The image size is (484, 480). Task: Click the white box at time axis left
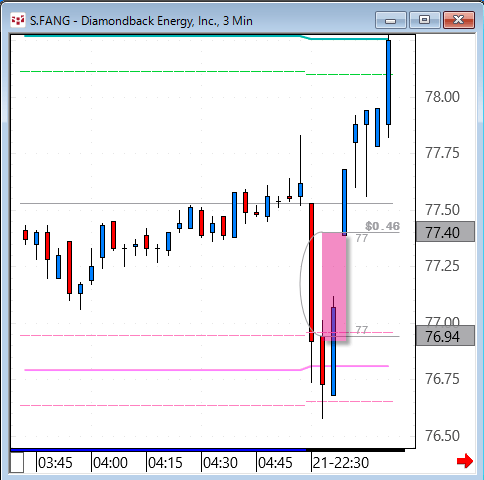[17, 462]
